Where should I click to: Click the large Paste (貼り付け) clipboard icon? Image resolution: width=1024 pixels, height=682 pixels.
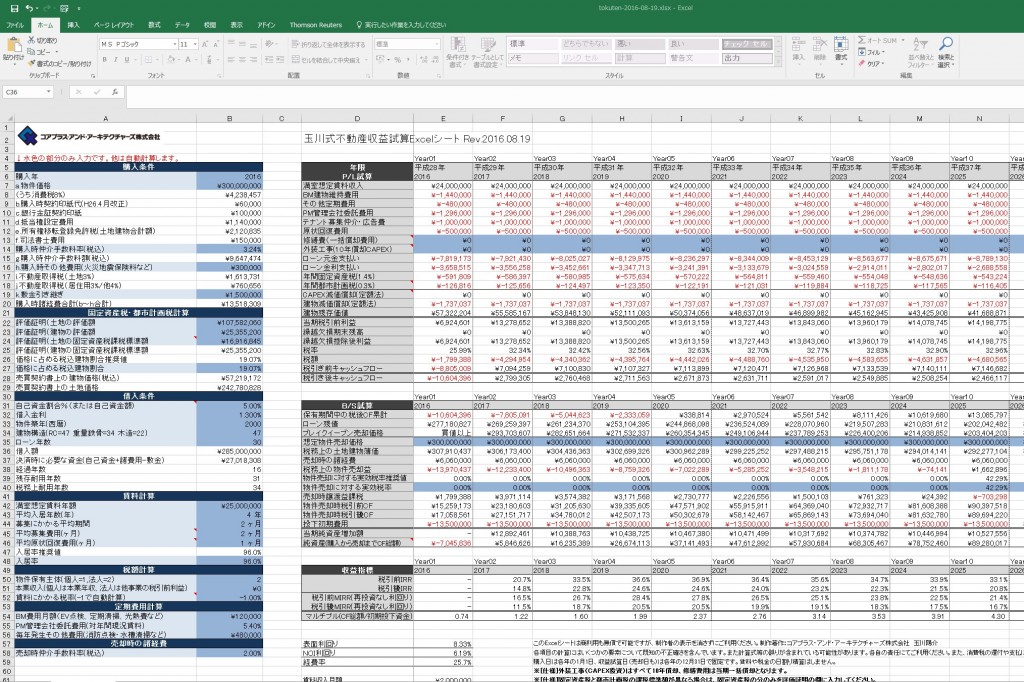click(x=13, y=46)
